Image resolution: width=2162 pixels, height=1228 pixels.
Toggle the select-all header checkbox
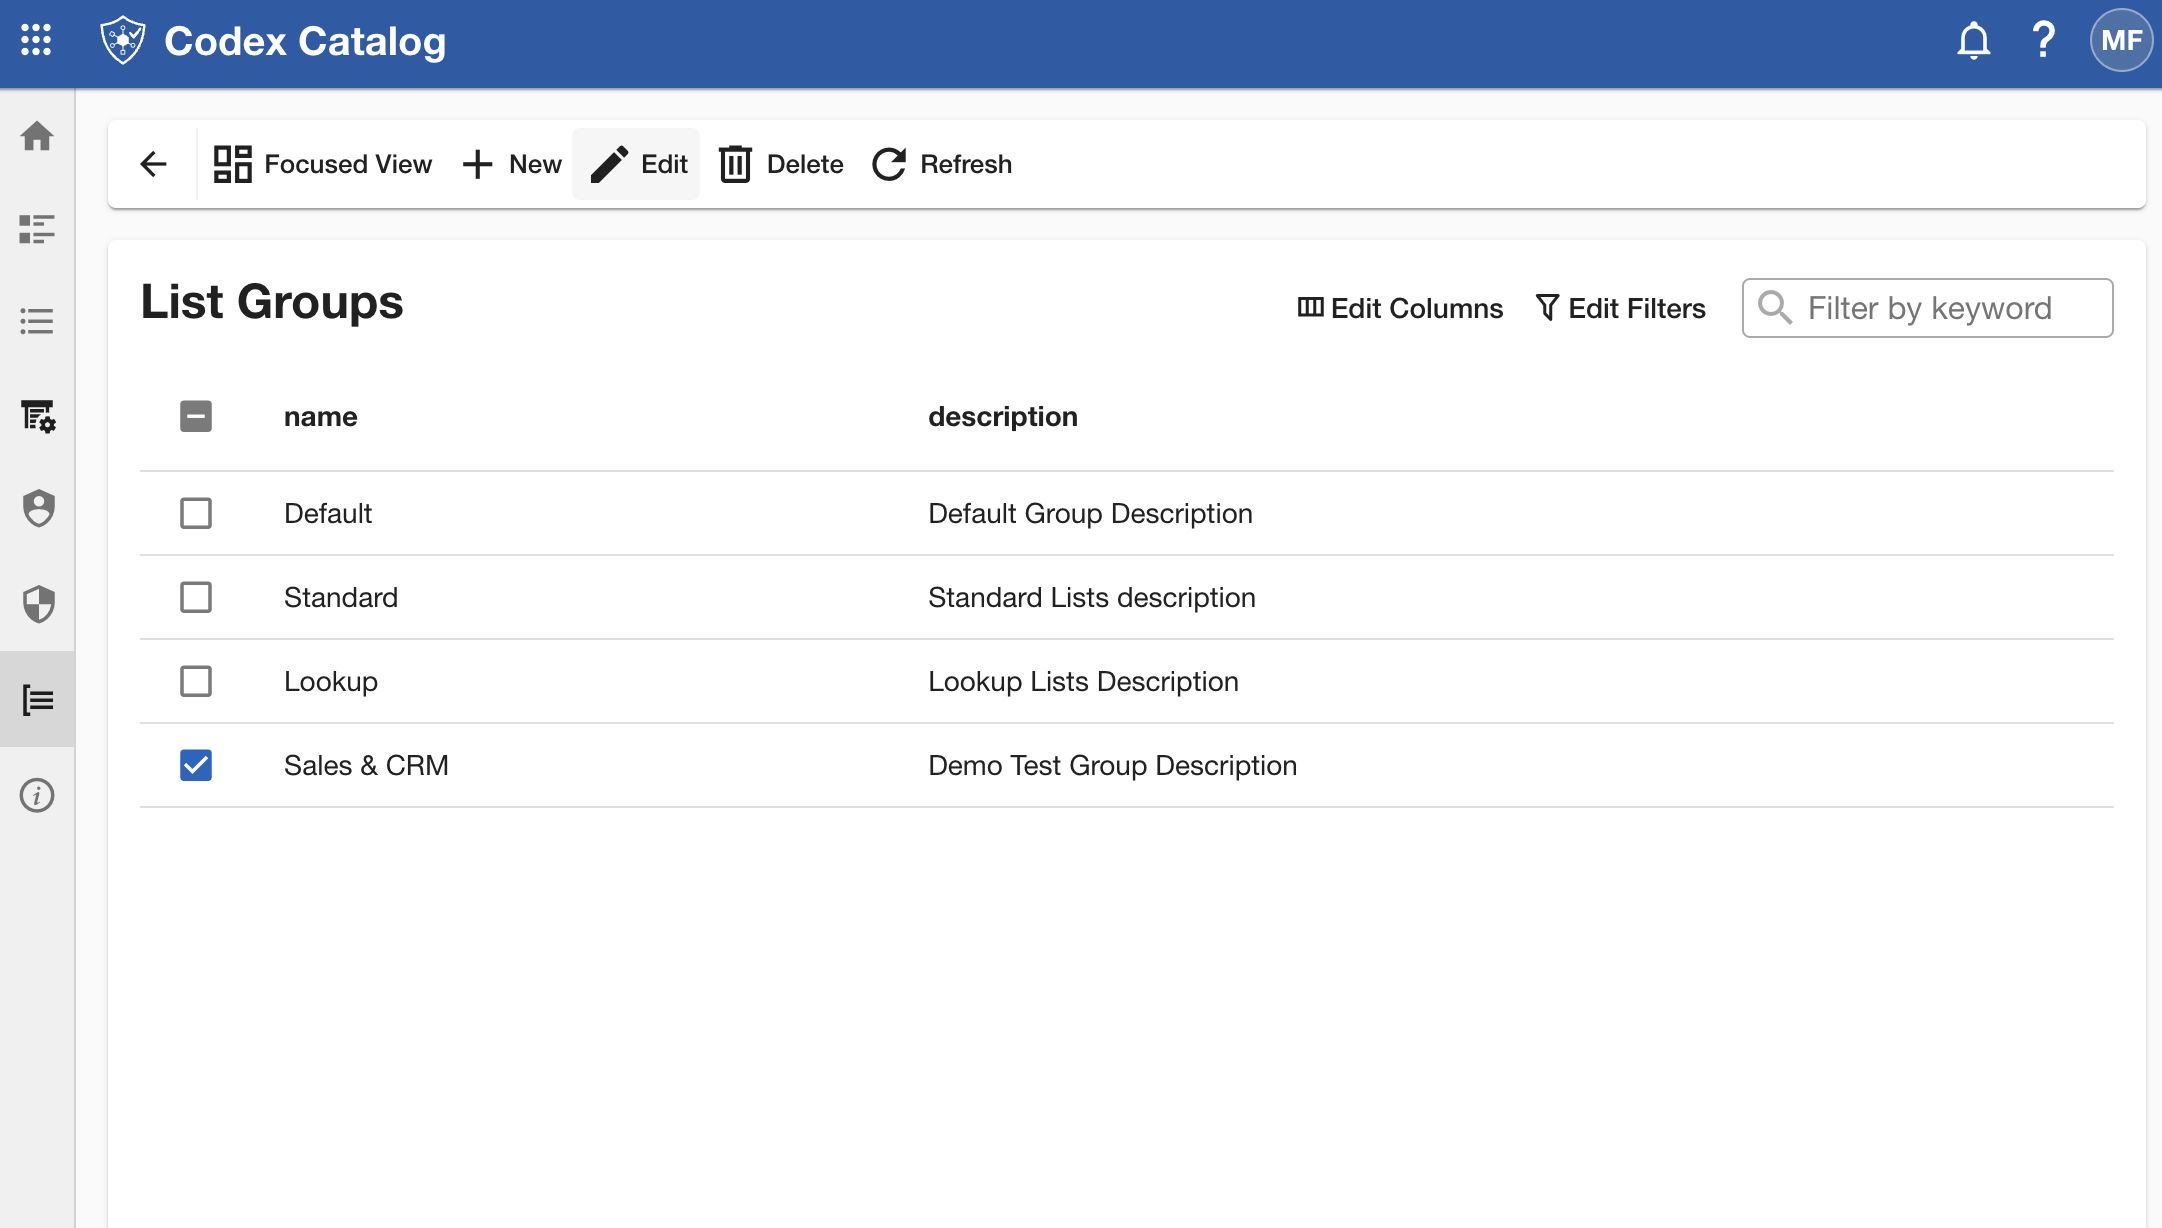196,416
